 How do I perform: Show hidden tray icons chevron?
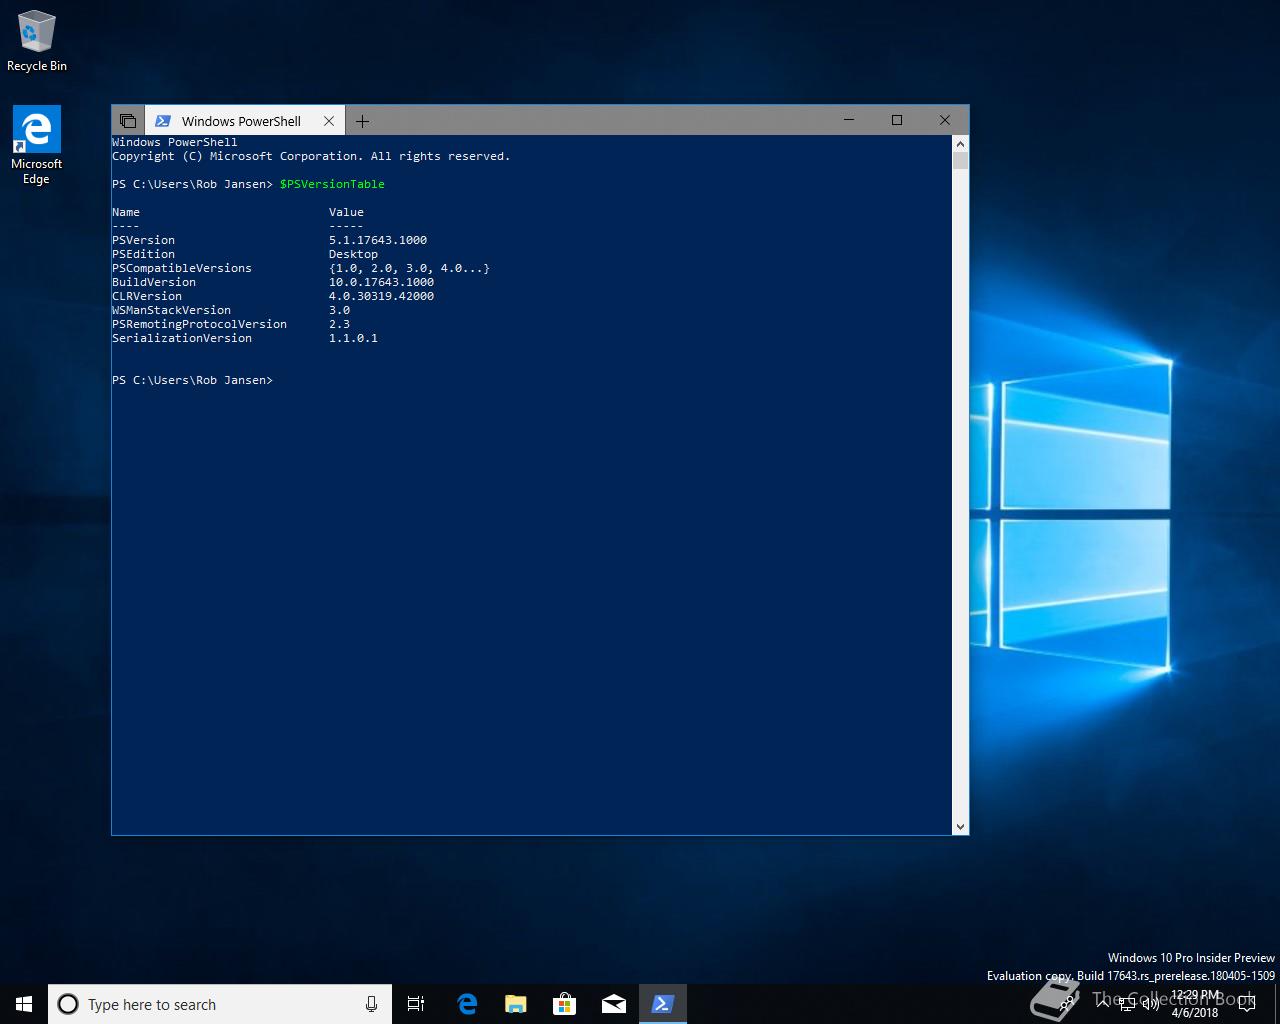point(1102,1004)
